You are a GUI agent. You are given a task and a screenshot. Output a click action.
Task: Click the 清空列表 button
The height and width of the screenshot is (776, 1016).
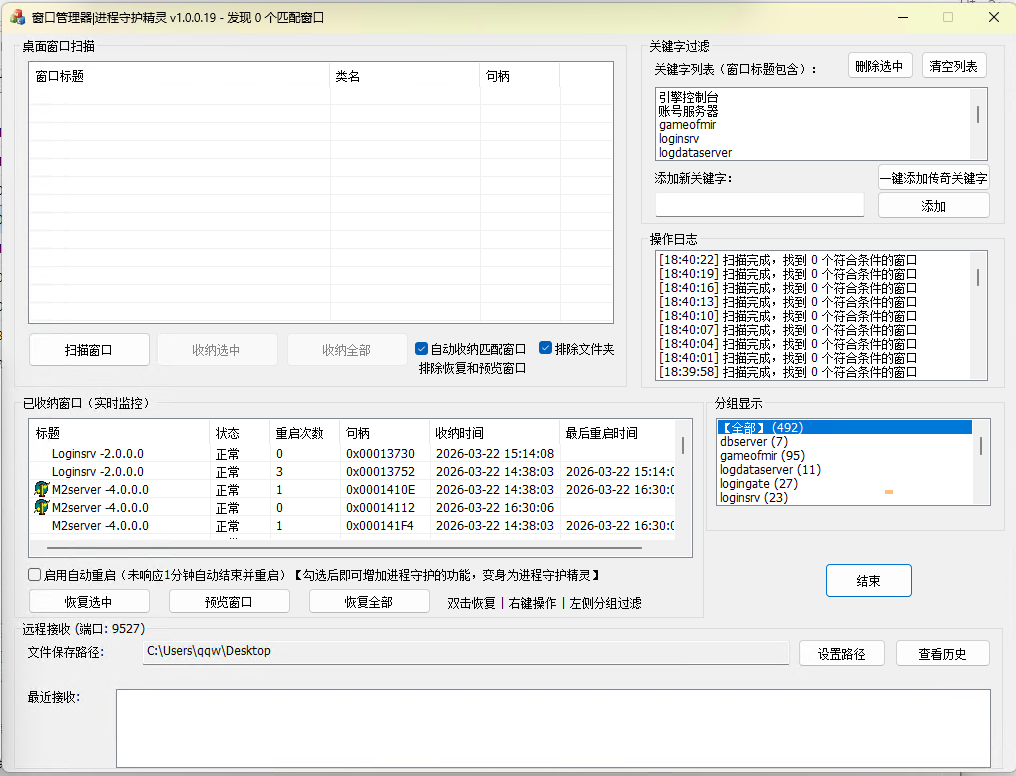(x=954, y=66)
